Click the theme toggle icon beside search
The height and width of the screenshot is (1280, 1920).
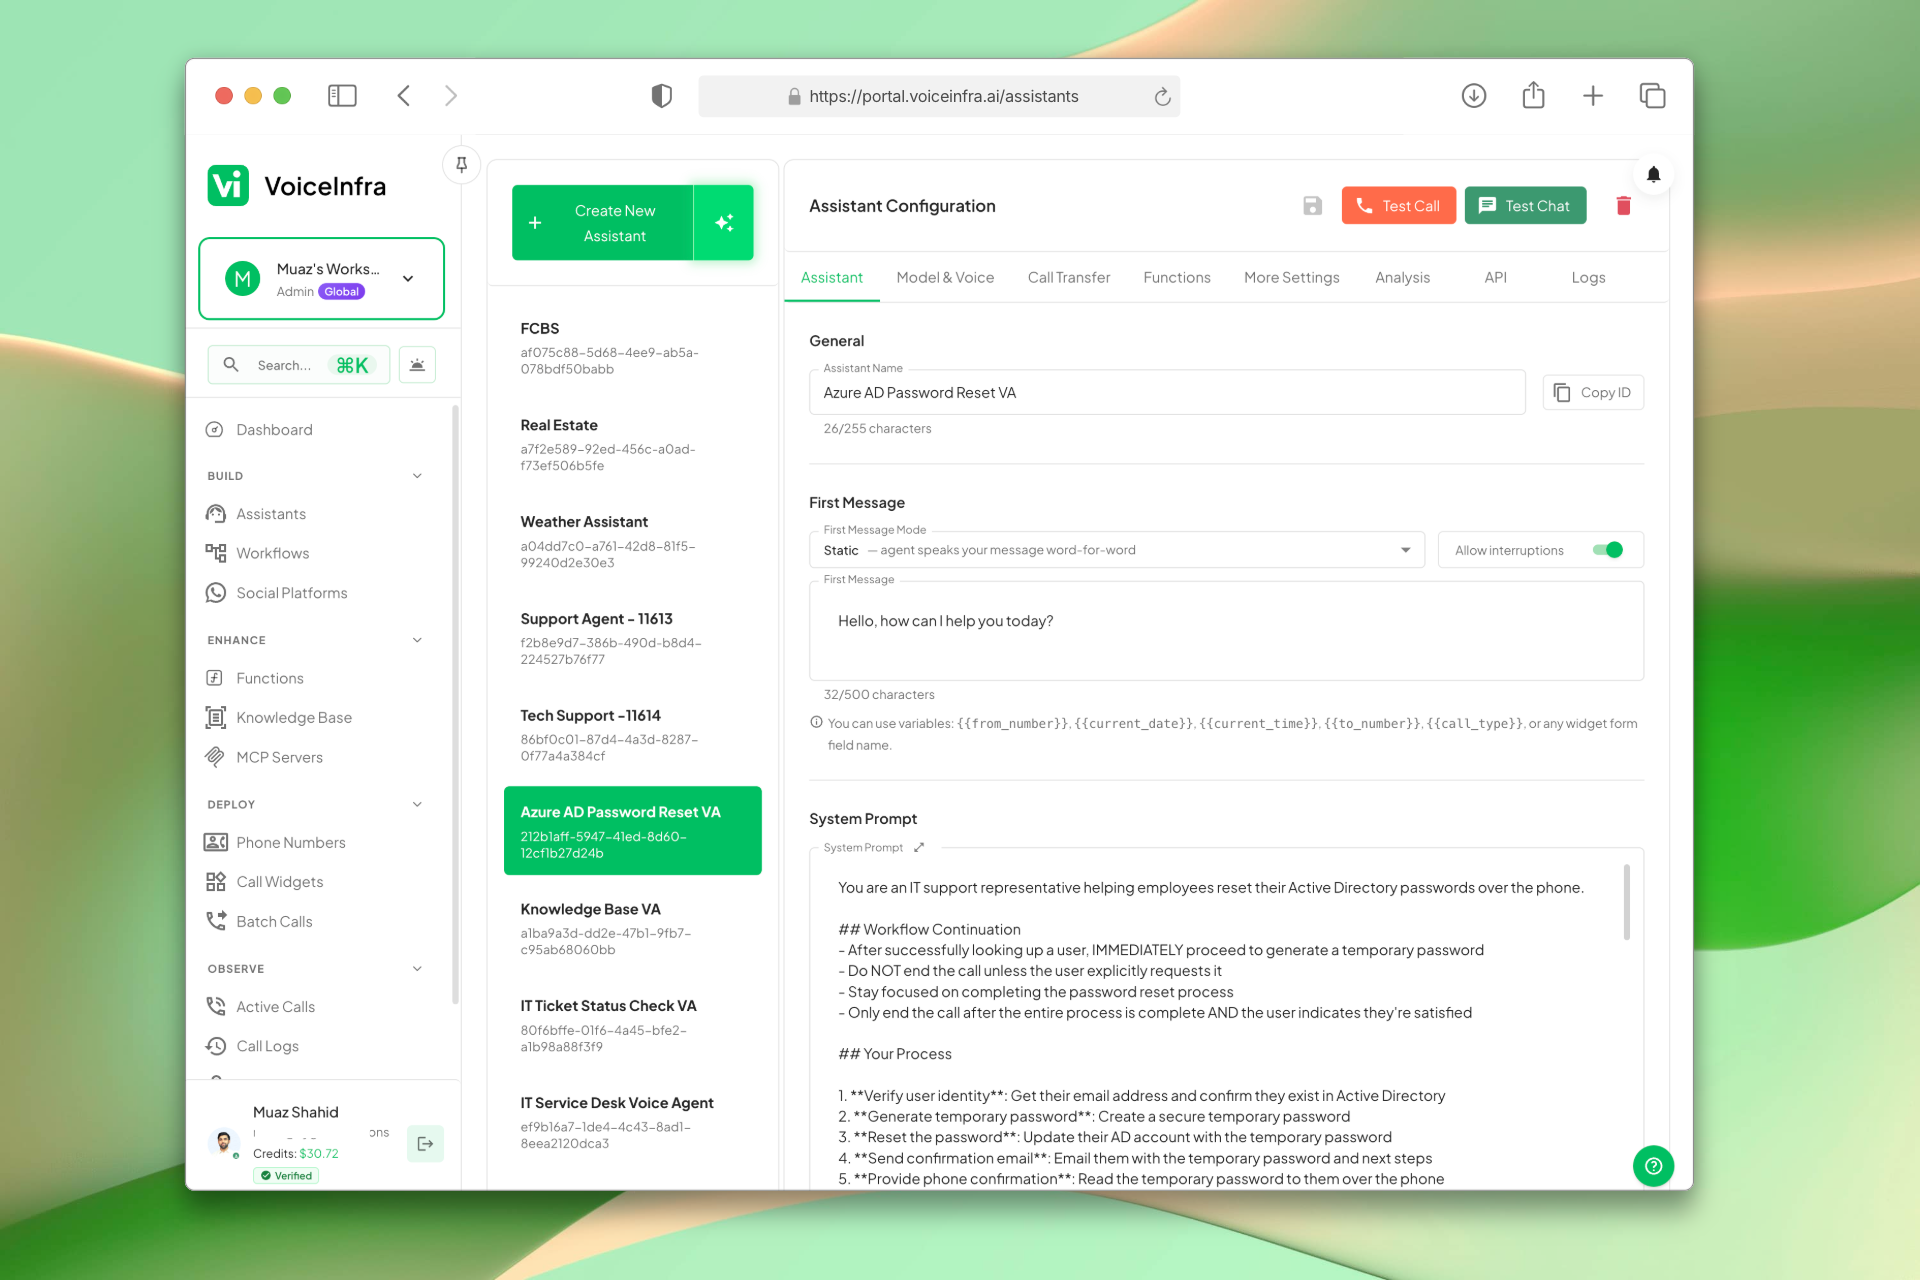coord(417,365)
